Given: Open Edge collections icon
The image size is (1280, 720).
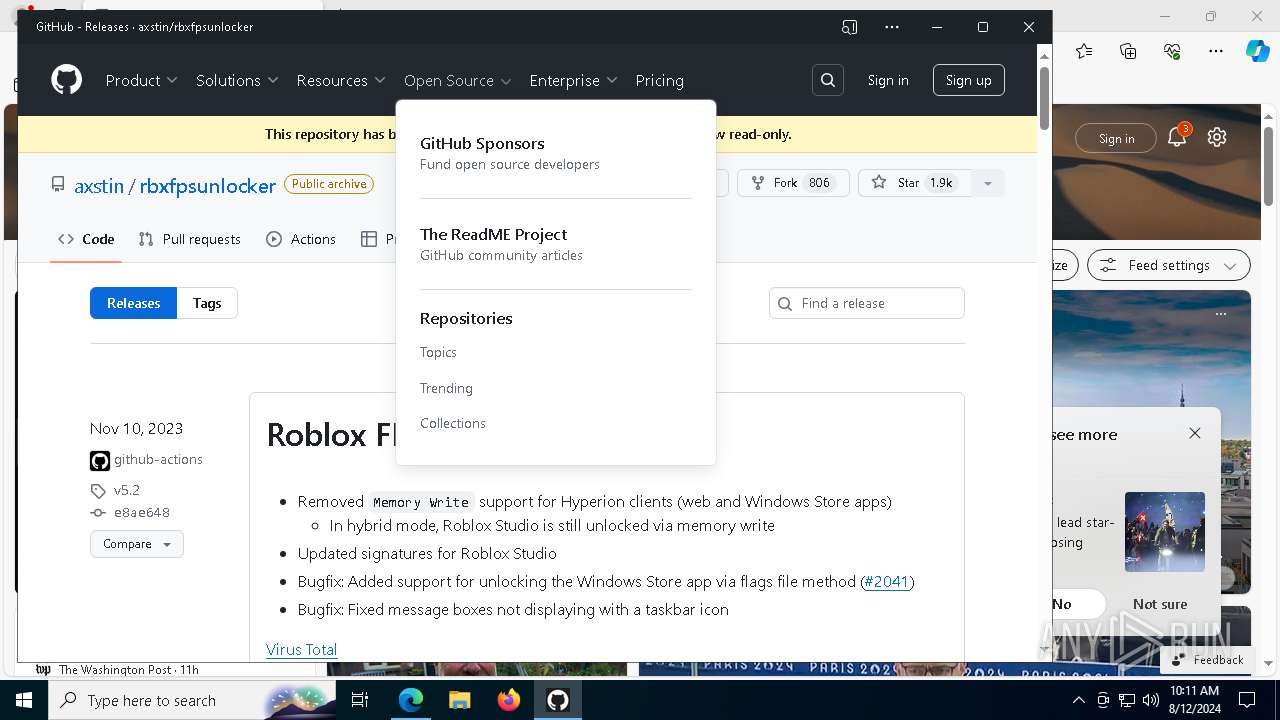Looking at the screenshot, I should [x=1129, y=51].
